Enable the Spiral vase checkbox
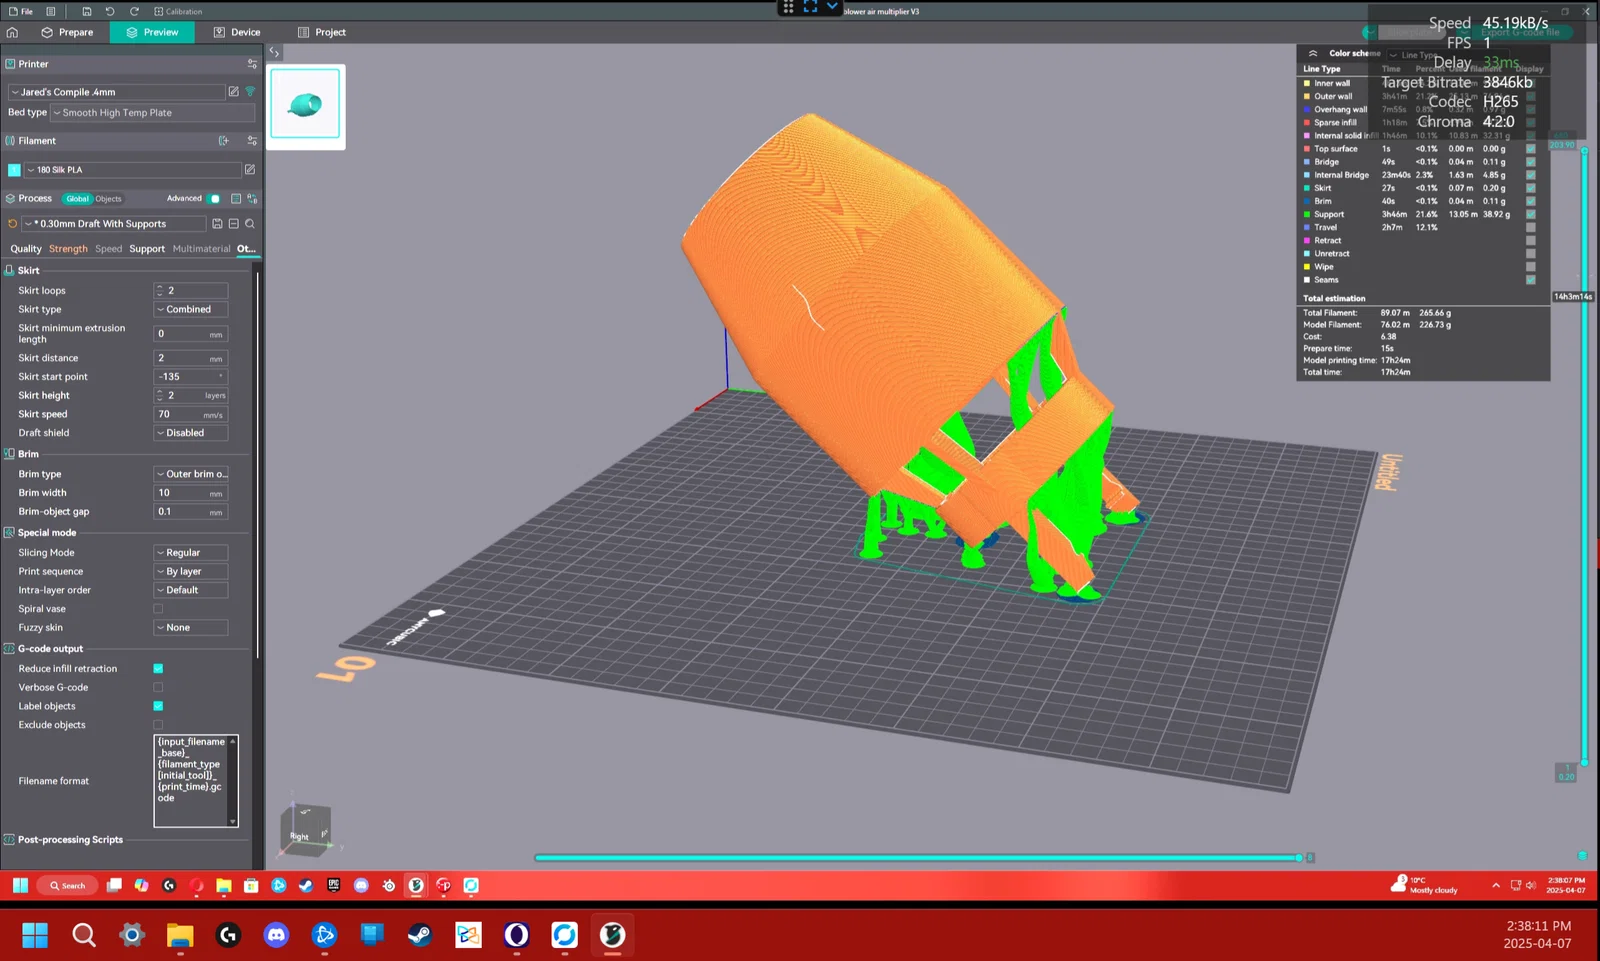 click(x=158, y=609)
